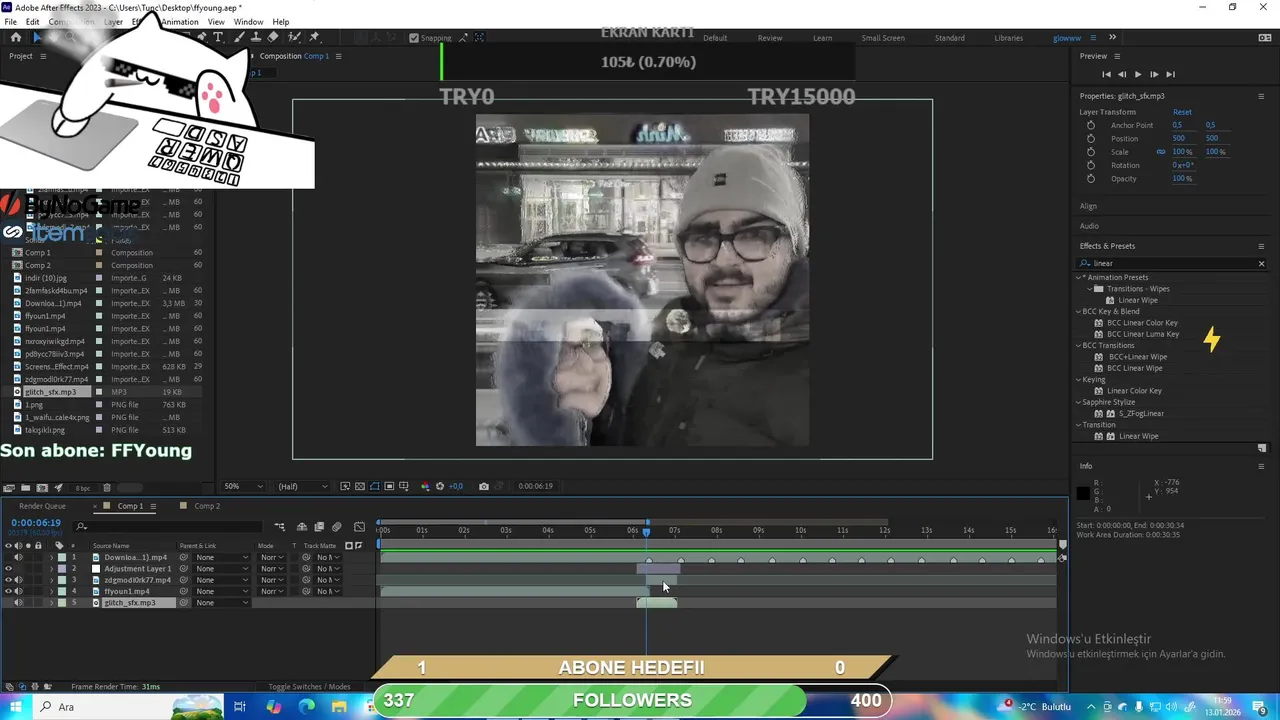The width and height of the screenshot is (1280, 720).
Task: Jump to first frame in Preview
Action: [x=1106, y=74]
